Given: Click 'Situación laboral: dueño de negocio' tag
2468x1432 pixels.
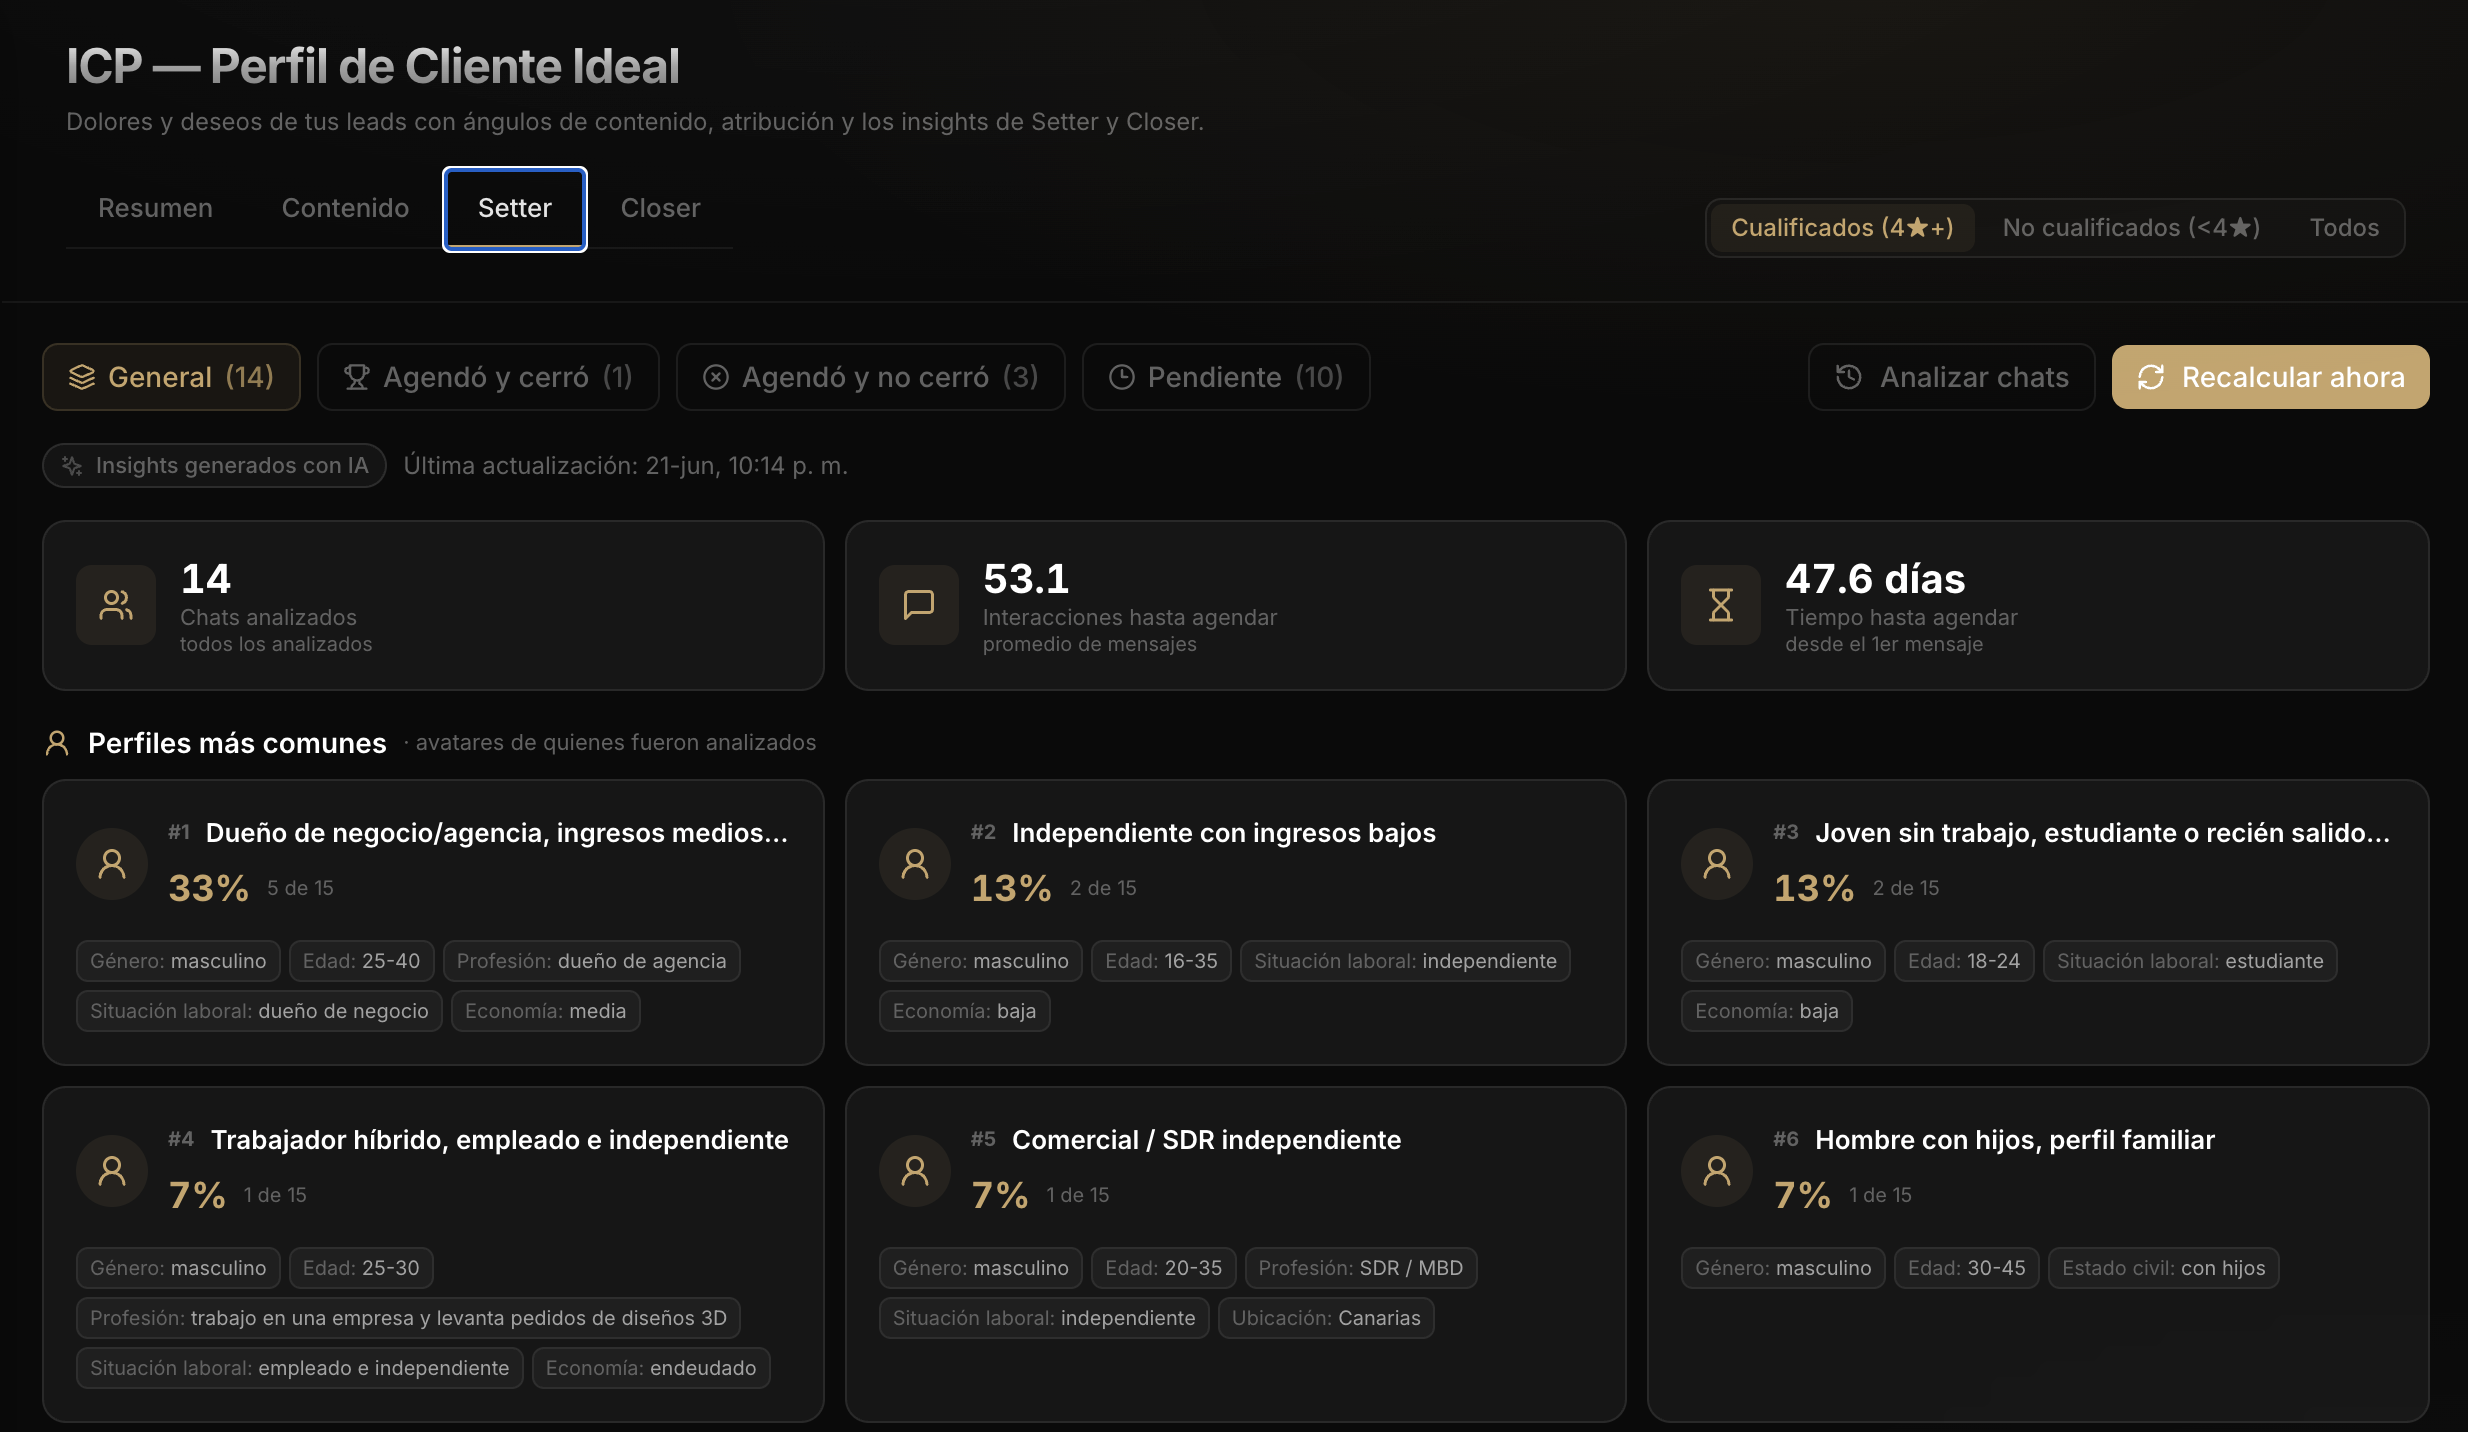Looking at the screenshot, I should 259,1011.
